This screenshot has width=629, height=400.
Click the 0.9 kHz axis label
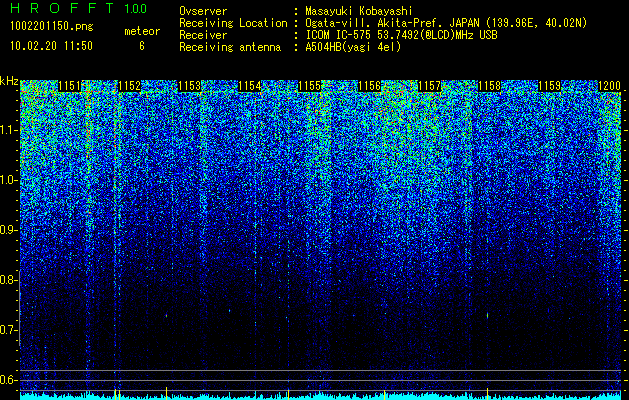point(8,230)
